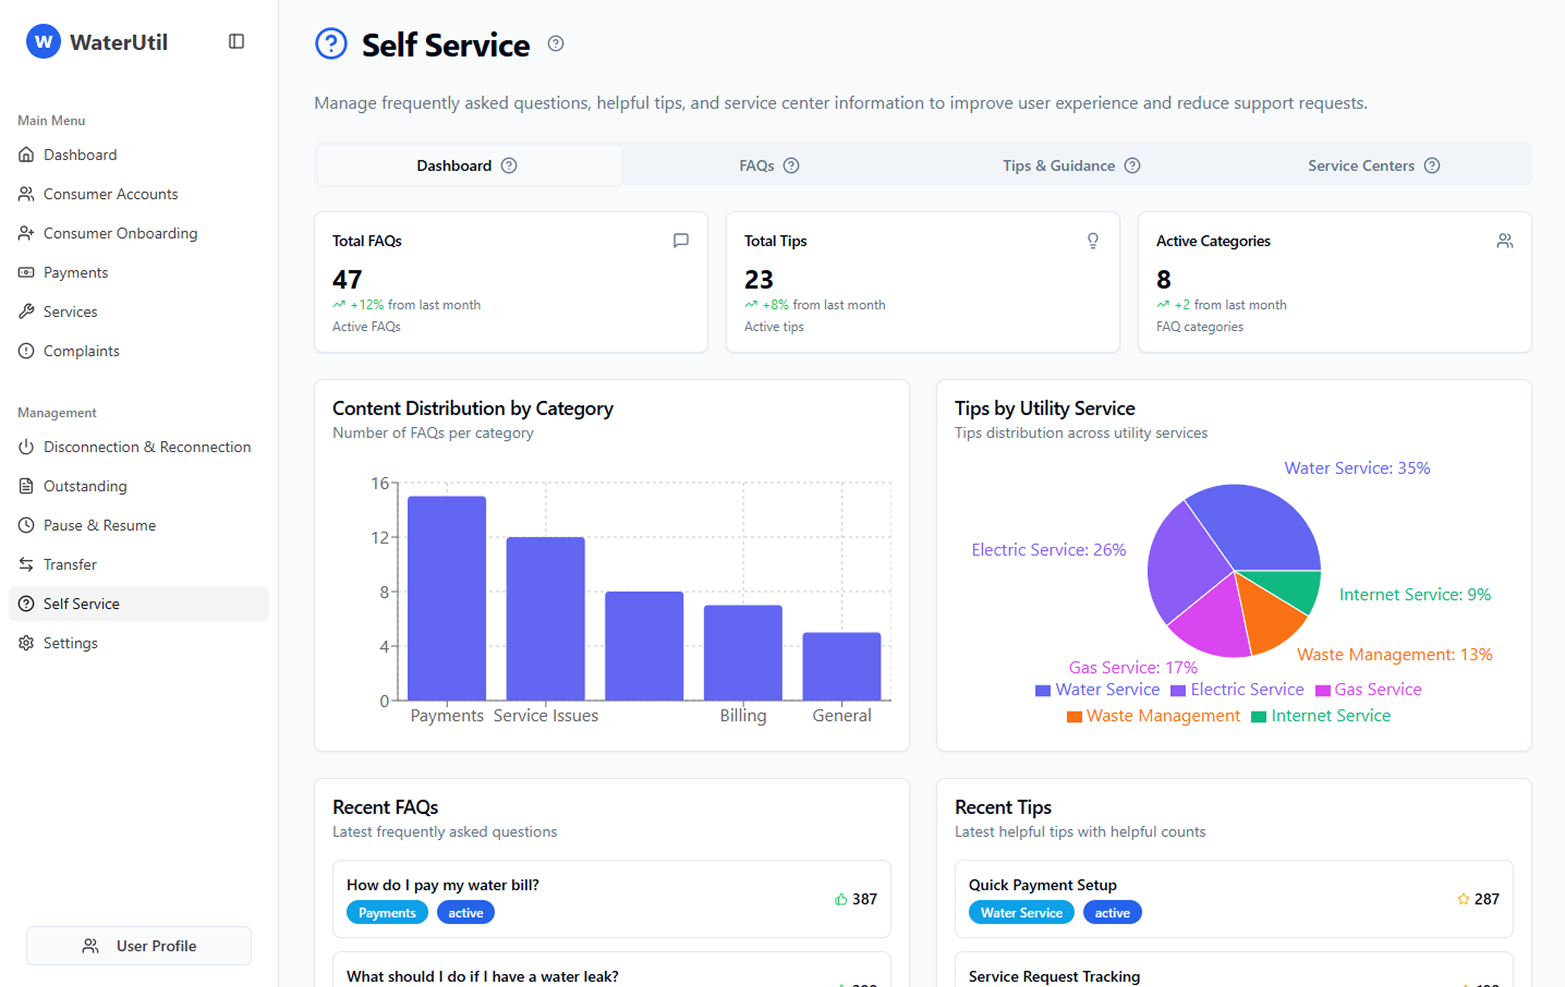This screenshot has height=987, width=1565.
Task: Switch to the FAQs tab
Action: [758, 165]
